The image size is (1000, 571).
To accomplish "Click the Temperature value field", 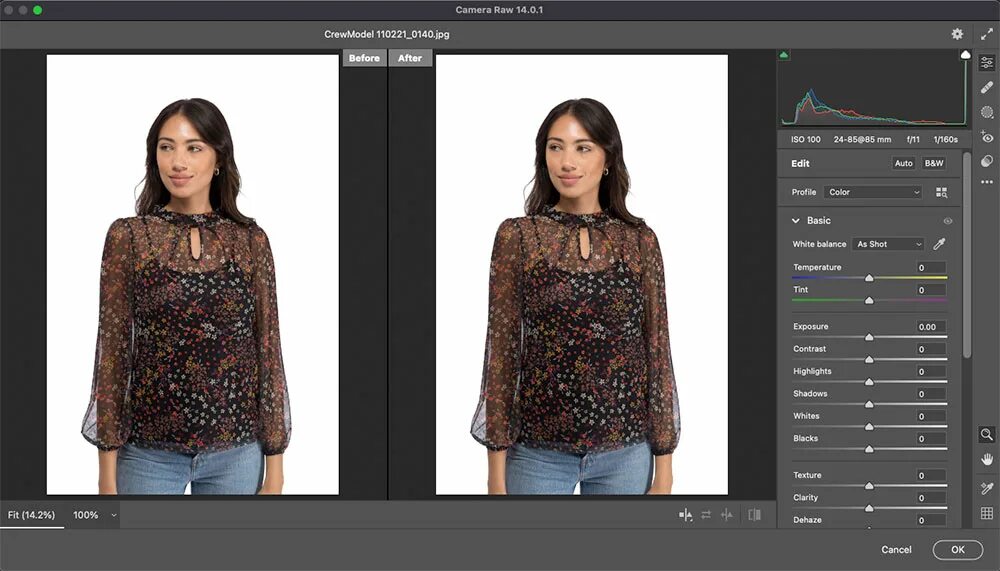I will [x=930, y=267].
